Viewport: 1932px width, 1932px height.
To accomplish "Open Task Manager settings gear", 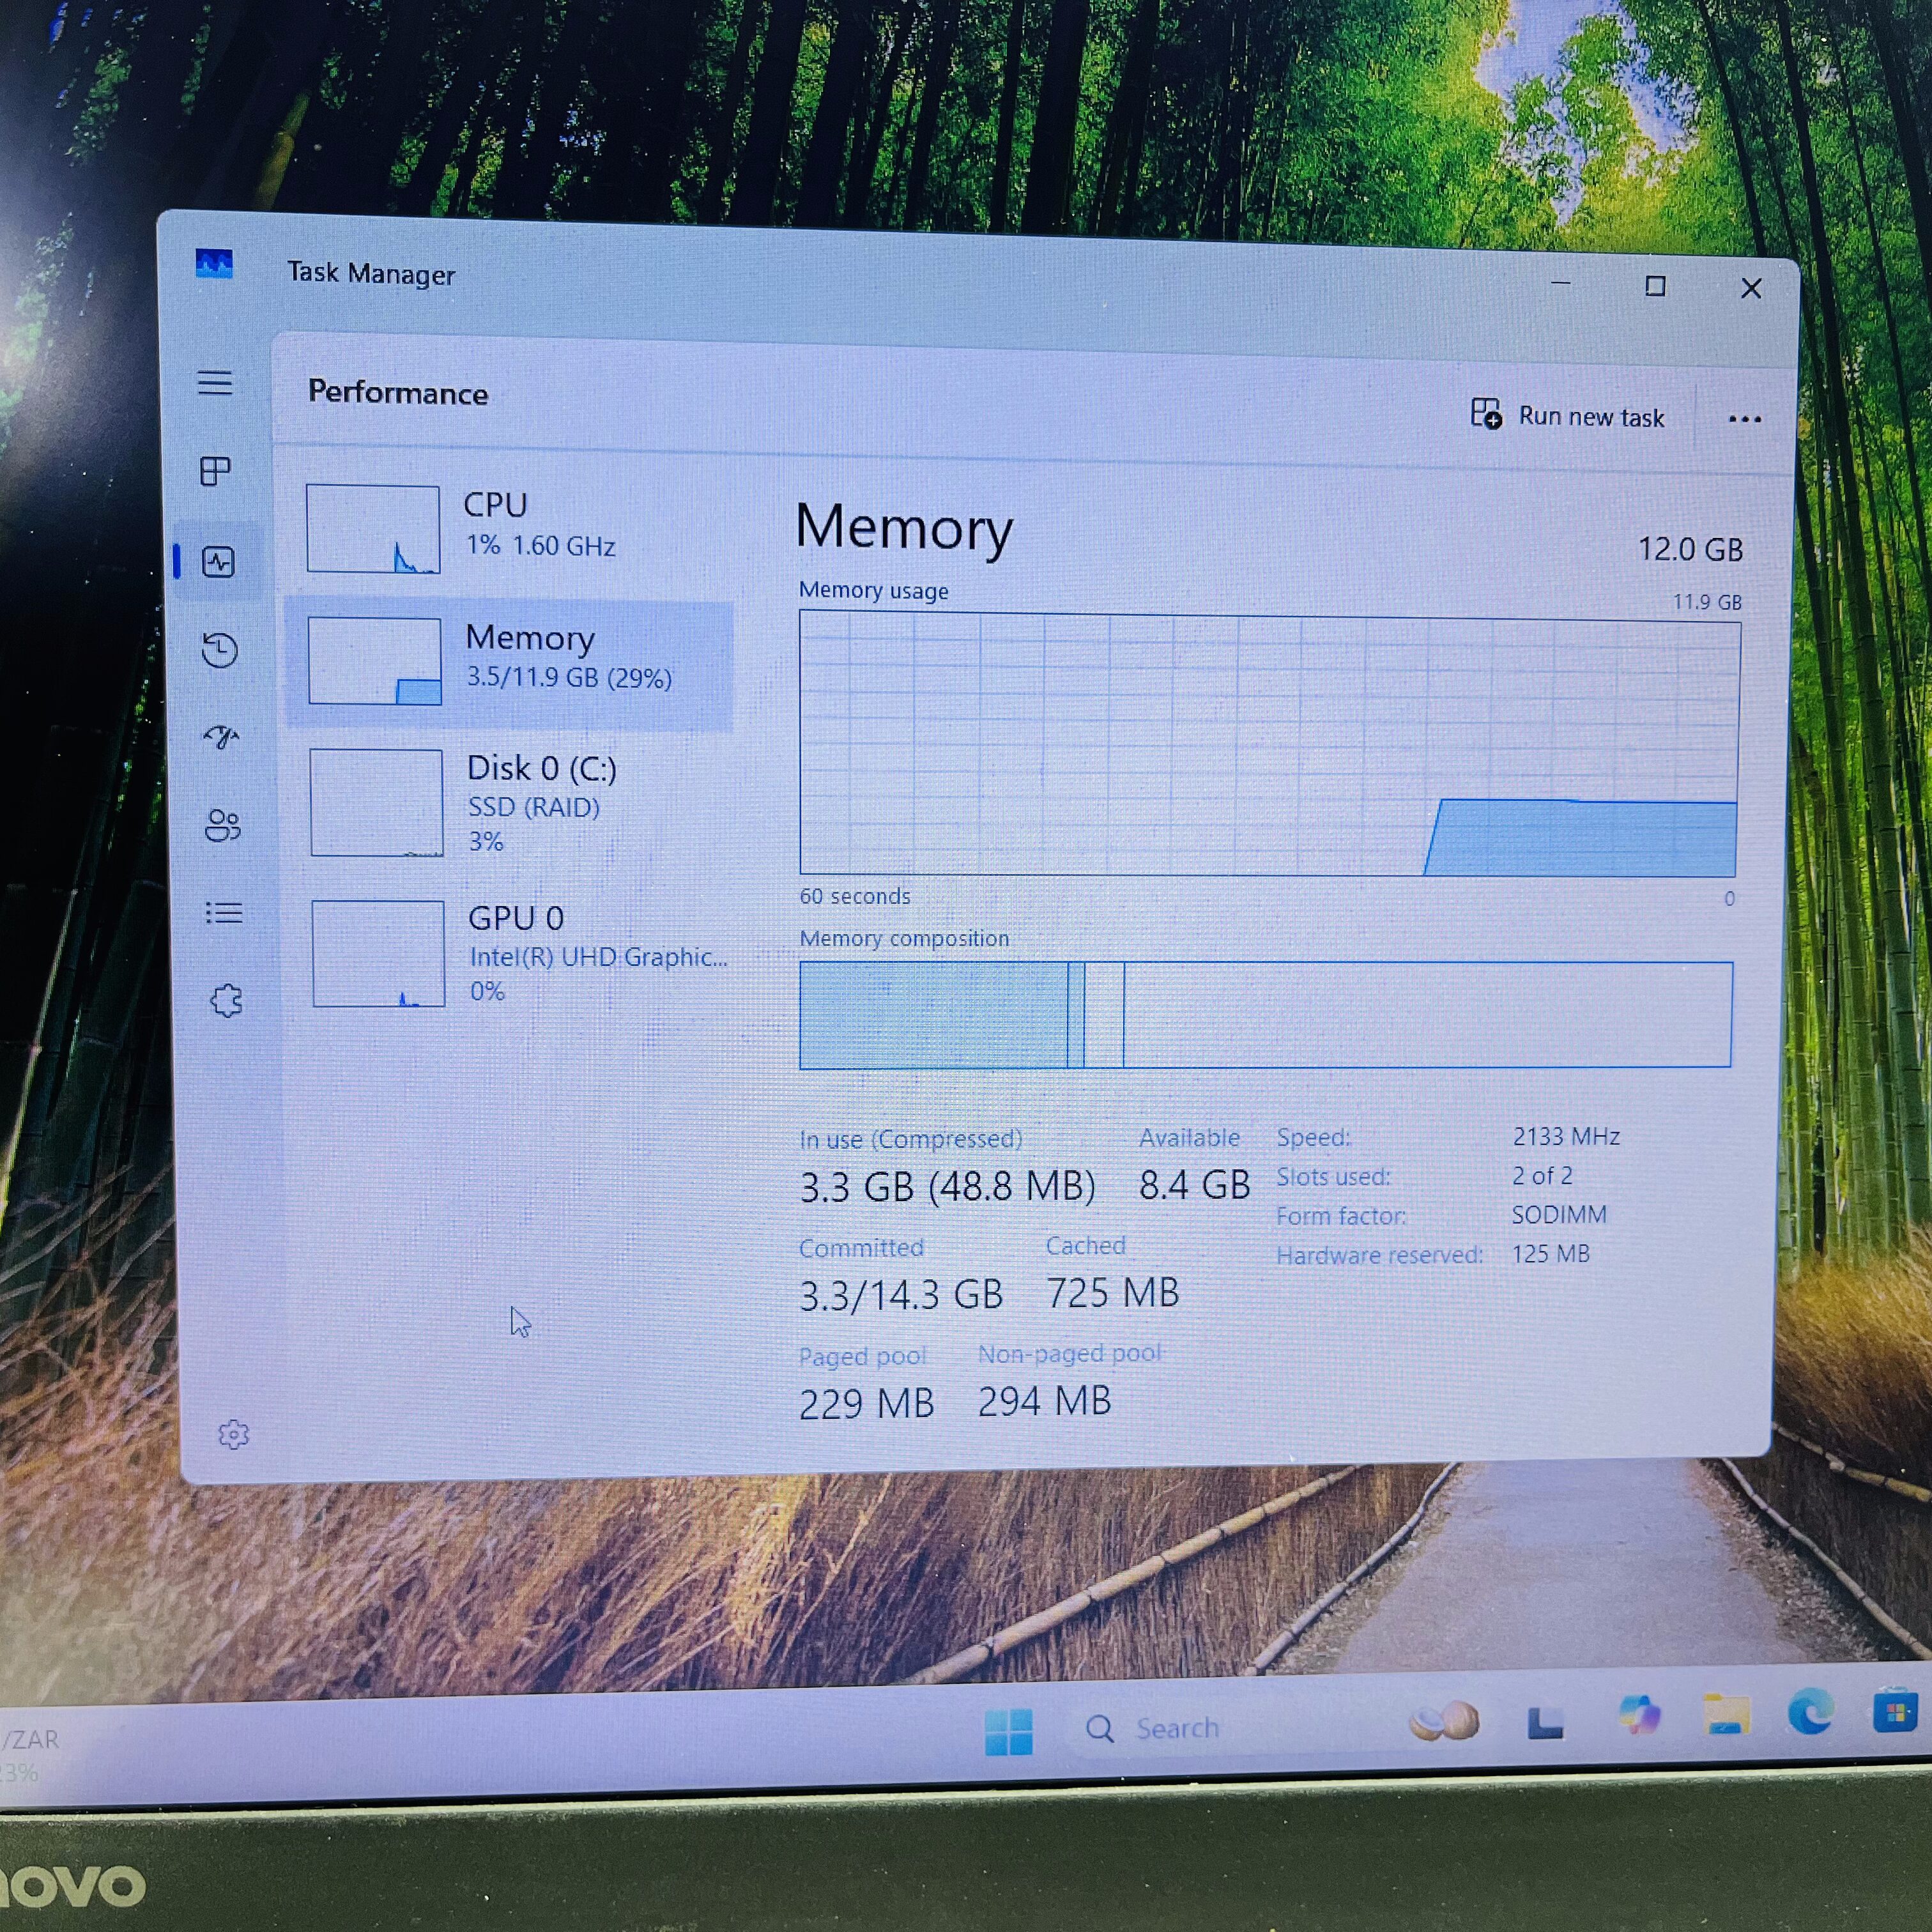I will point(234,1435).
